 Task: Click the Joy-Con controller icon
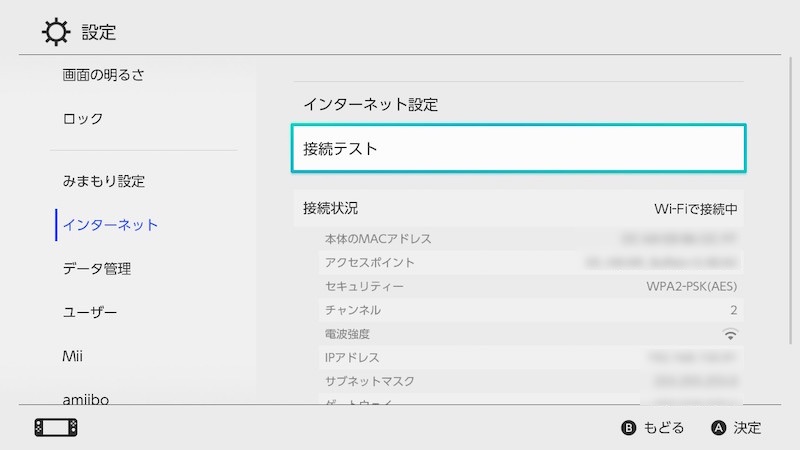[55, 428]
